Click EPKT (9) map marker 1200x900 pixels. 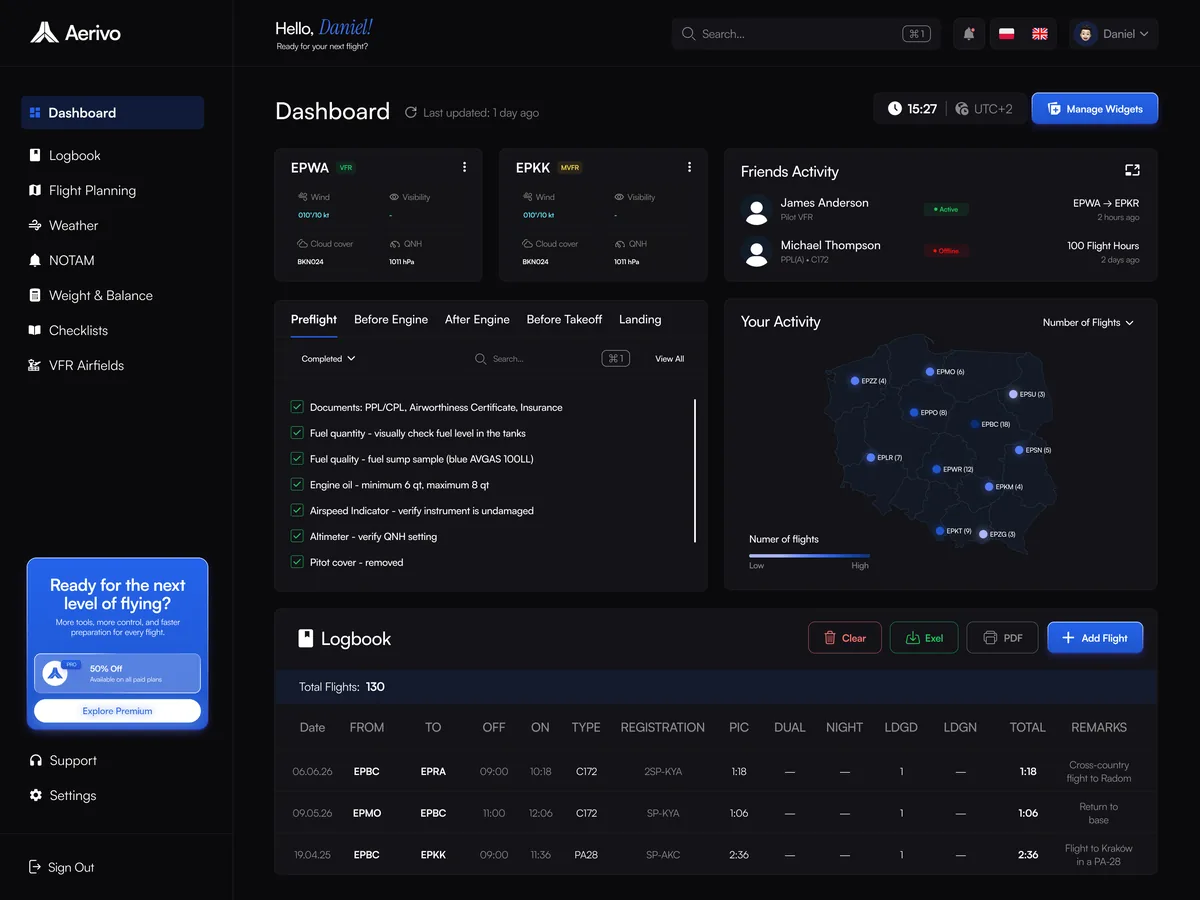coord(940,531)
